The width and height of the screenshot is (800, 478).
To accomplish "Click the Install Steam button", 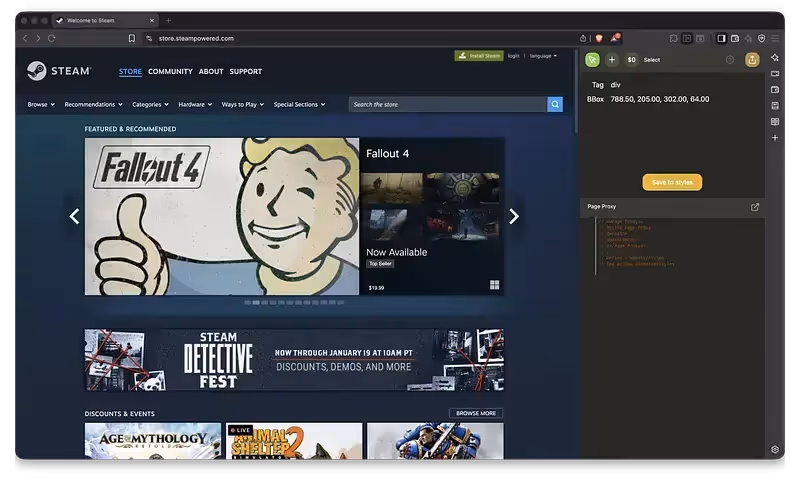I will [479, 56].
